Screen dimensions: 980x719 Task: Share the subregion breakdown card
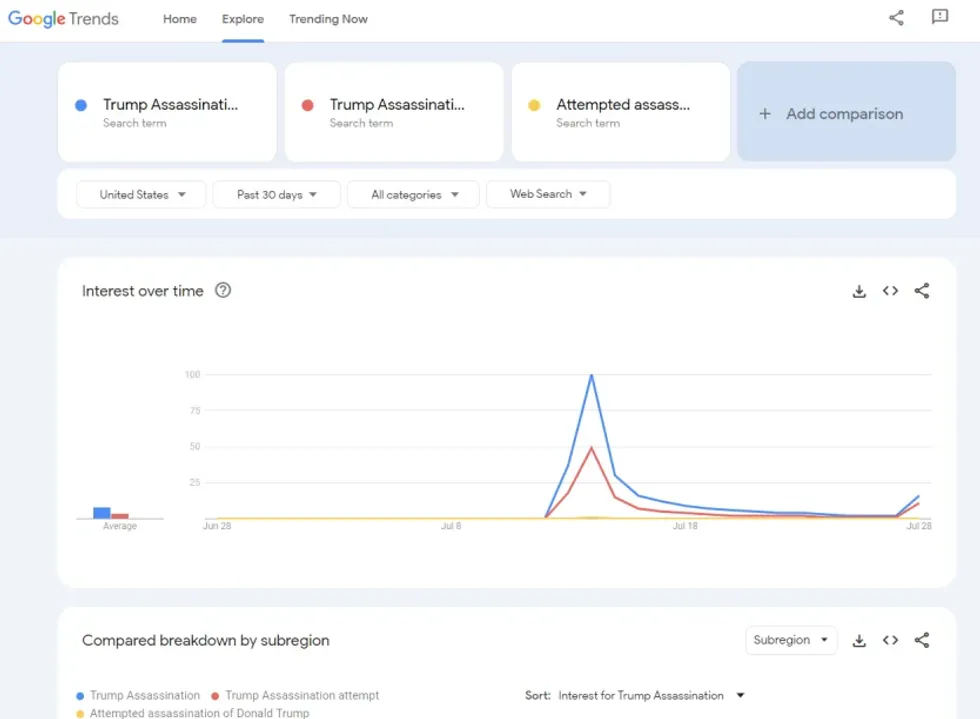(x=922, y=640)
